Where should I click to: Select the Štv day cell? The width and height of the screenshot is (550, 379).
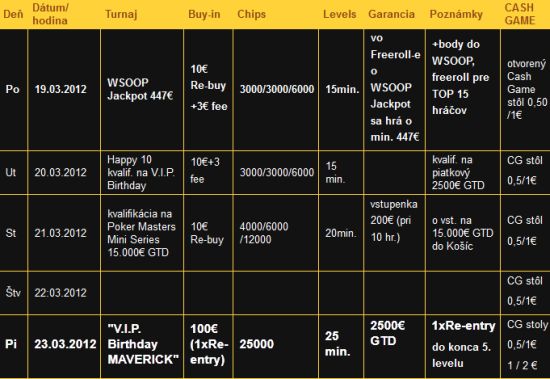[13, 293]
